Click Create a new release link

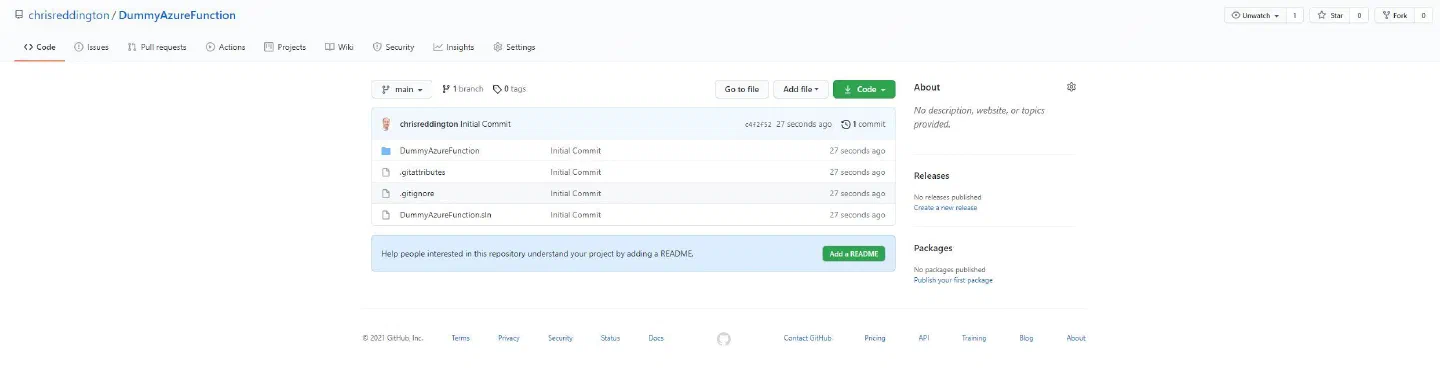pos(946,208)
